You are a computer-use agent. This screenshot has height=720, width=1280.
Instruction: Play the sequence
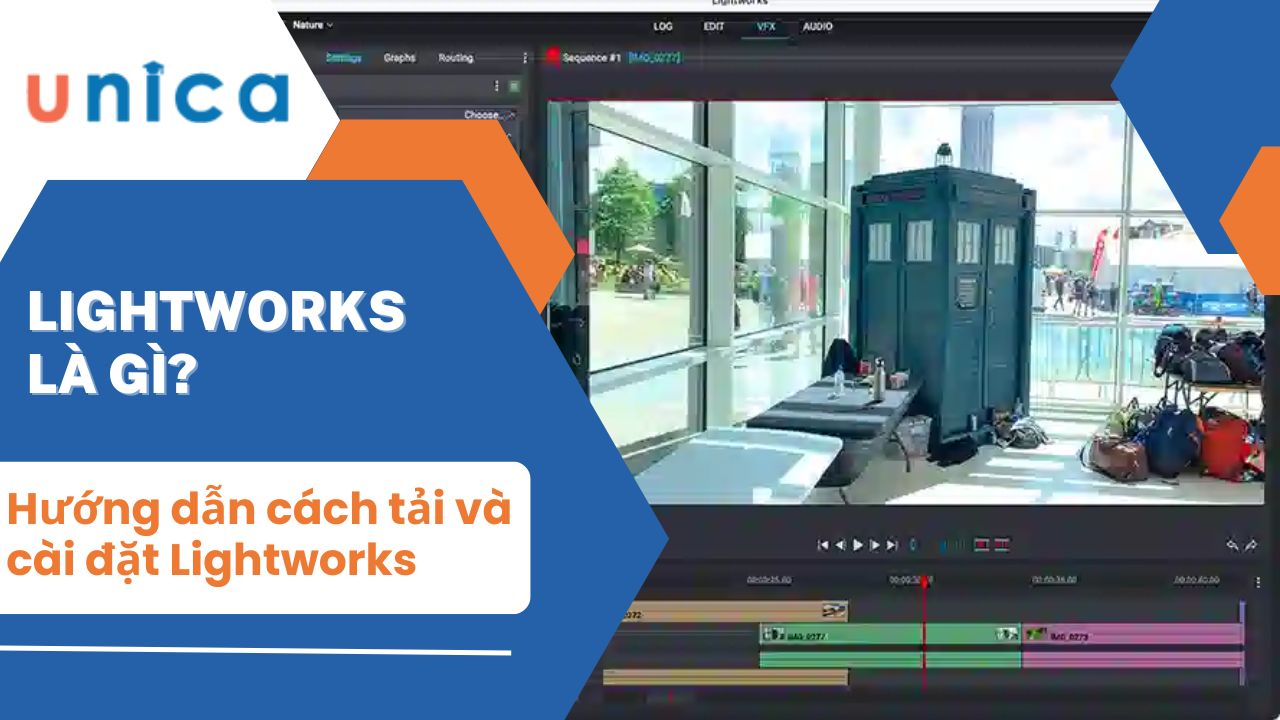click(858, 545)
